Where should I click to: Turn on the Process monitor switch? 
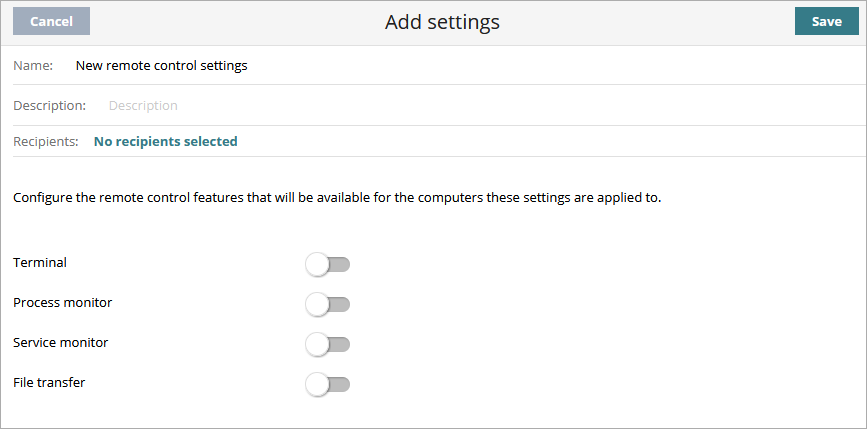coord(328,303)
